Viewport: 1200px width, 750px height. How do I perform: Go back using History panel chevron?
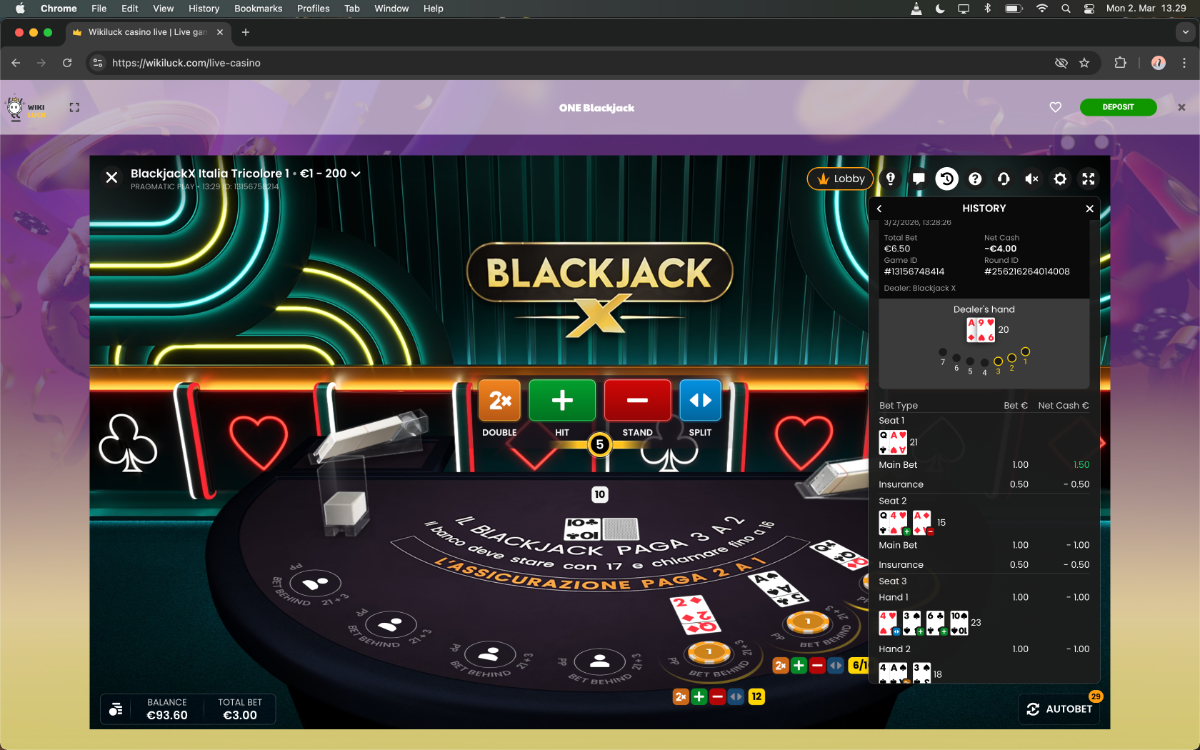click(880, 209)
